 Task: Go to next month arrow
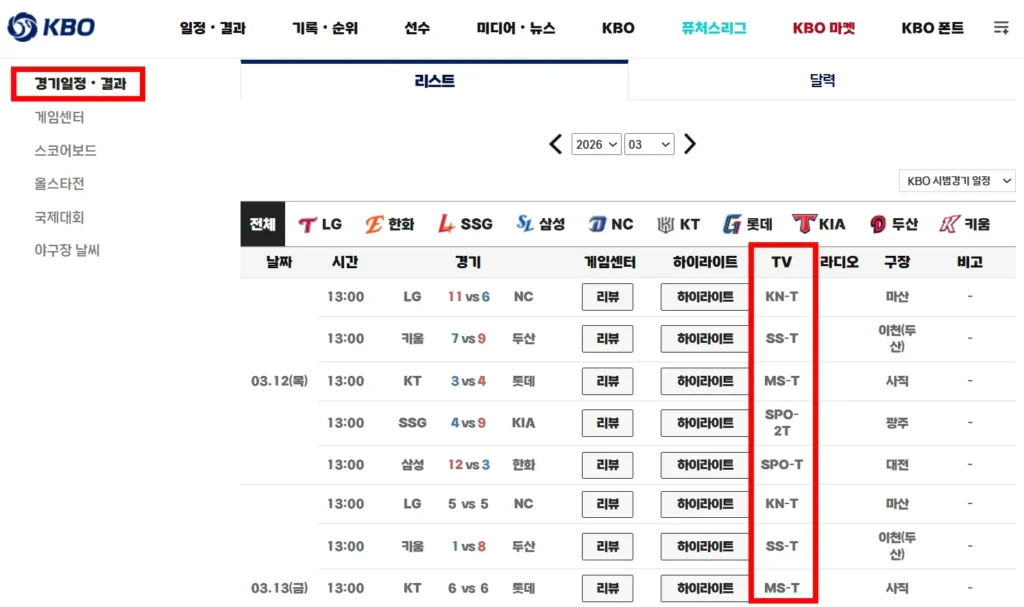[x=690, y=144]
